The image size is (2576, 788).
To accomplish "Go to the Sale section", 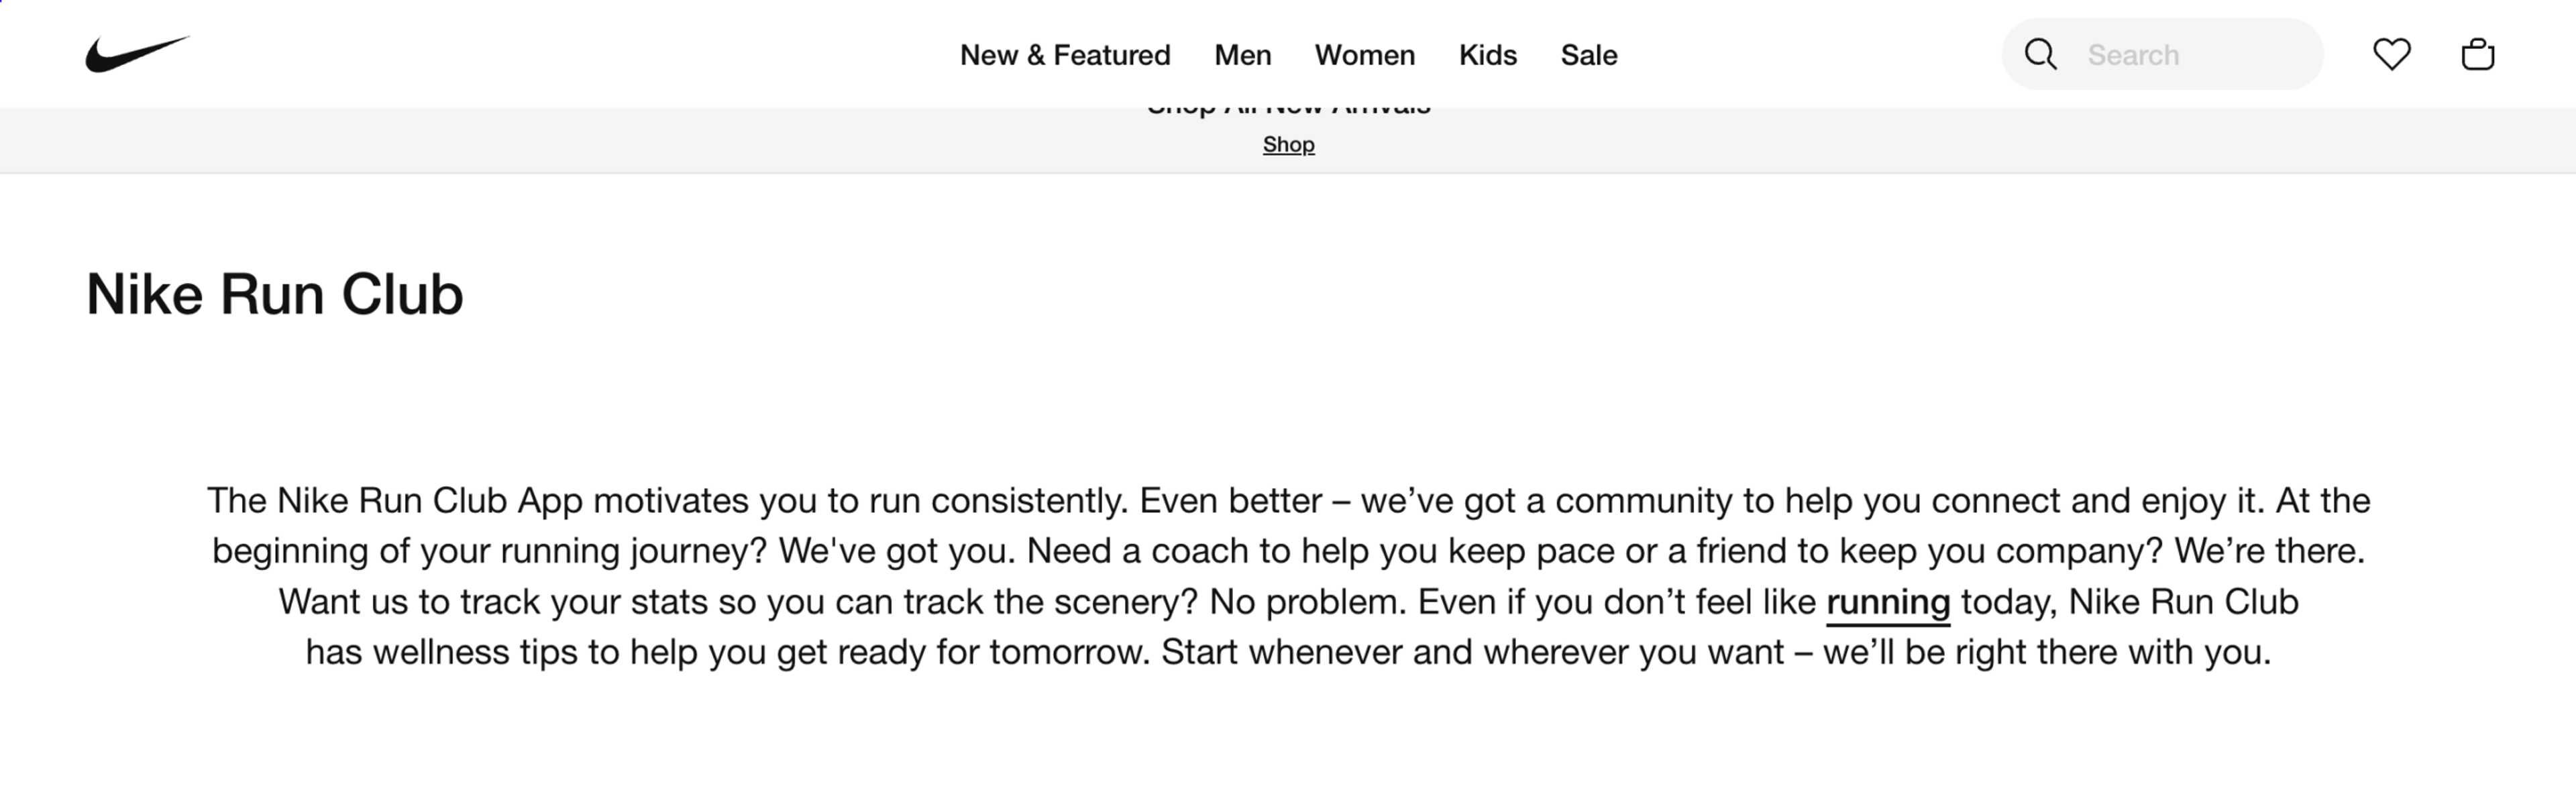I will [x=1588, y=55].
